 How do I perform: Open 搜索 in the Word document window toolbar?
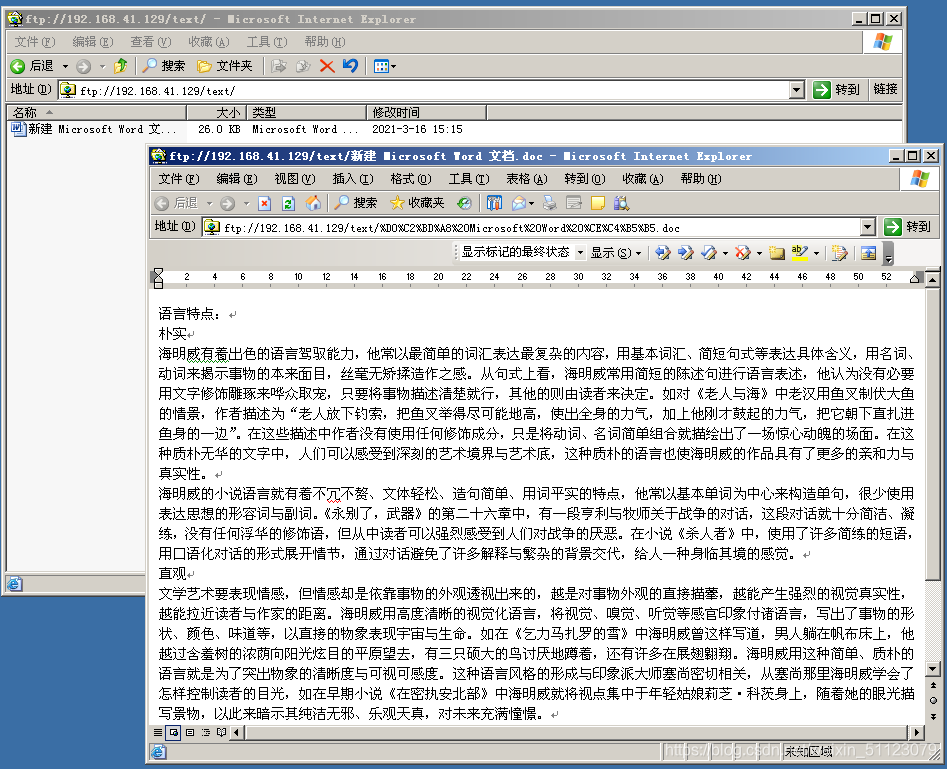(x=356, y=203)
